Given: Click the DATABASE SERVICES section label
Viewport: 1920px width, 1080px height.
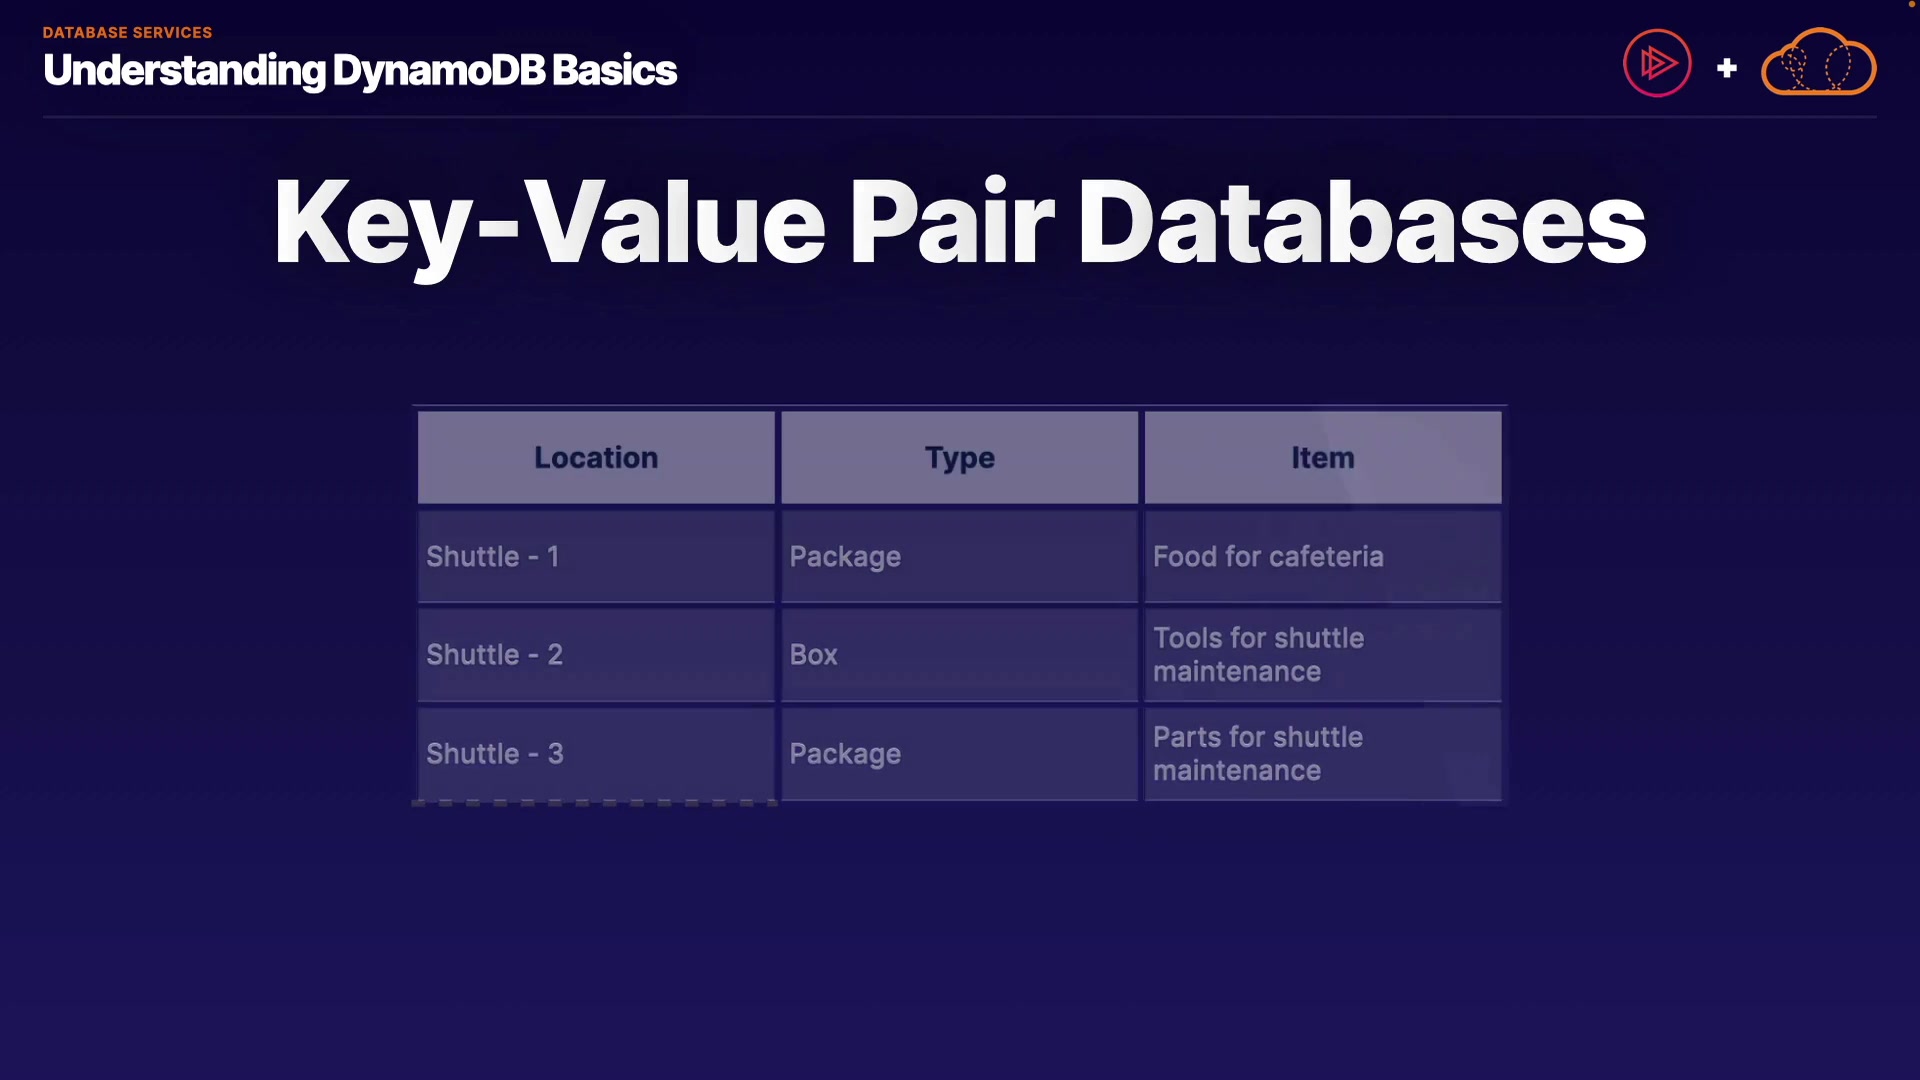Looking at the screenshot, I should coord(127,32).
